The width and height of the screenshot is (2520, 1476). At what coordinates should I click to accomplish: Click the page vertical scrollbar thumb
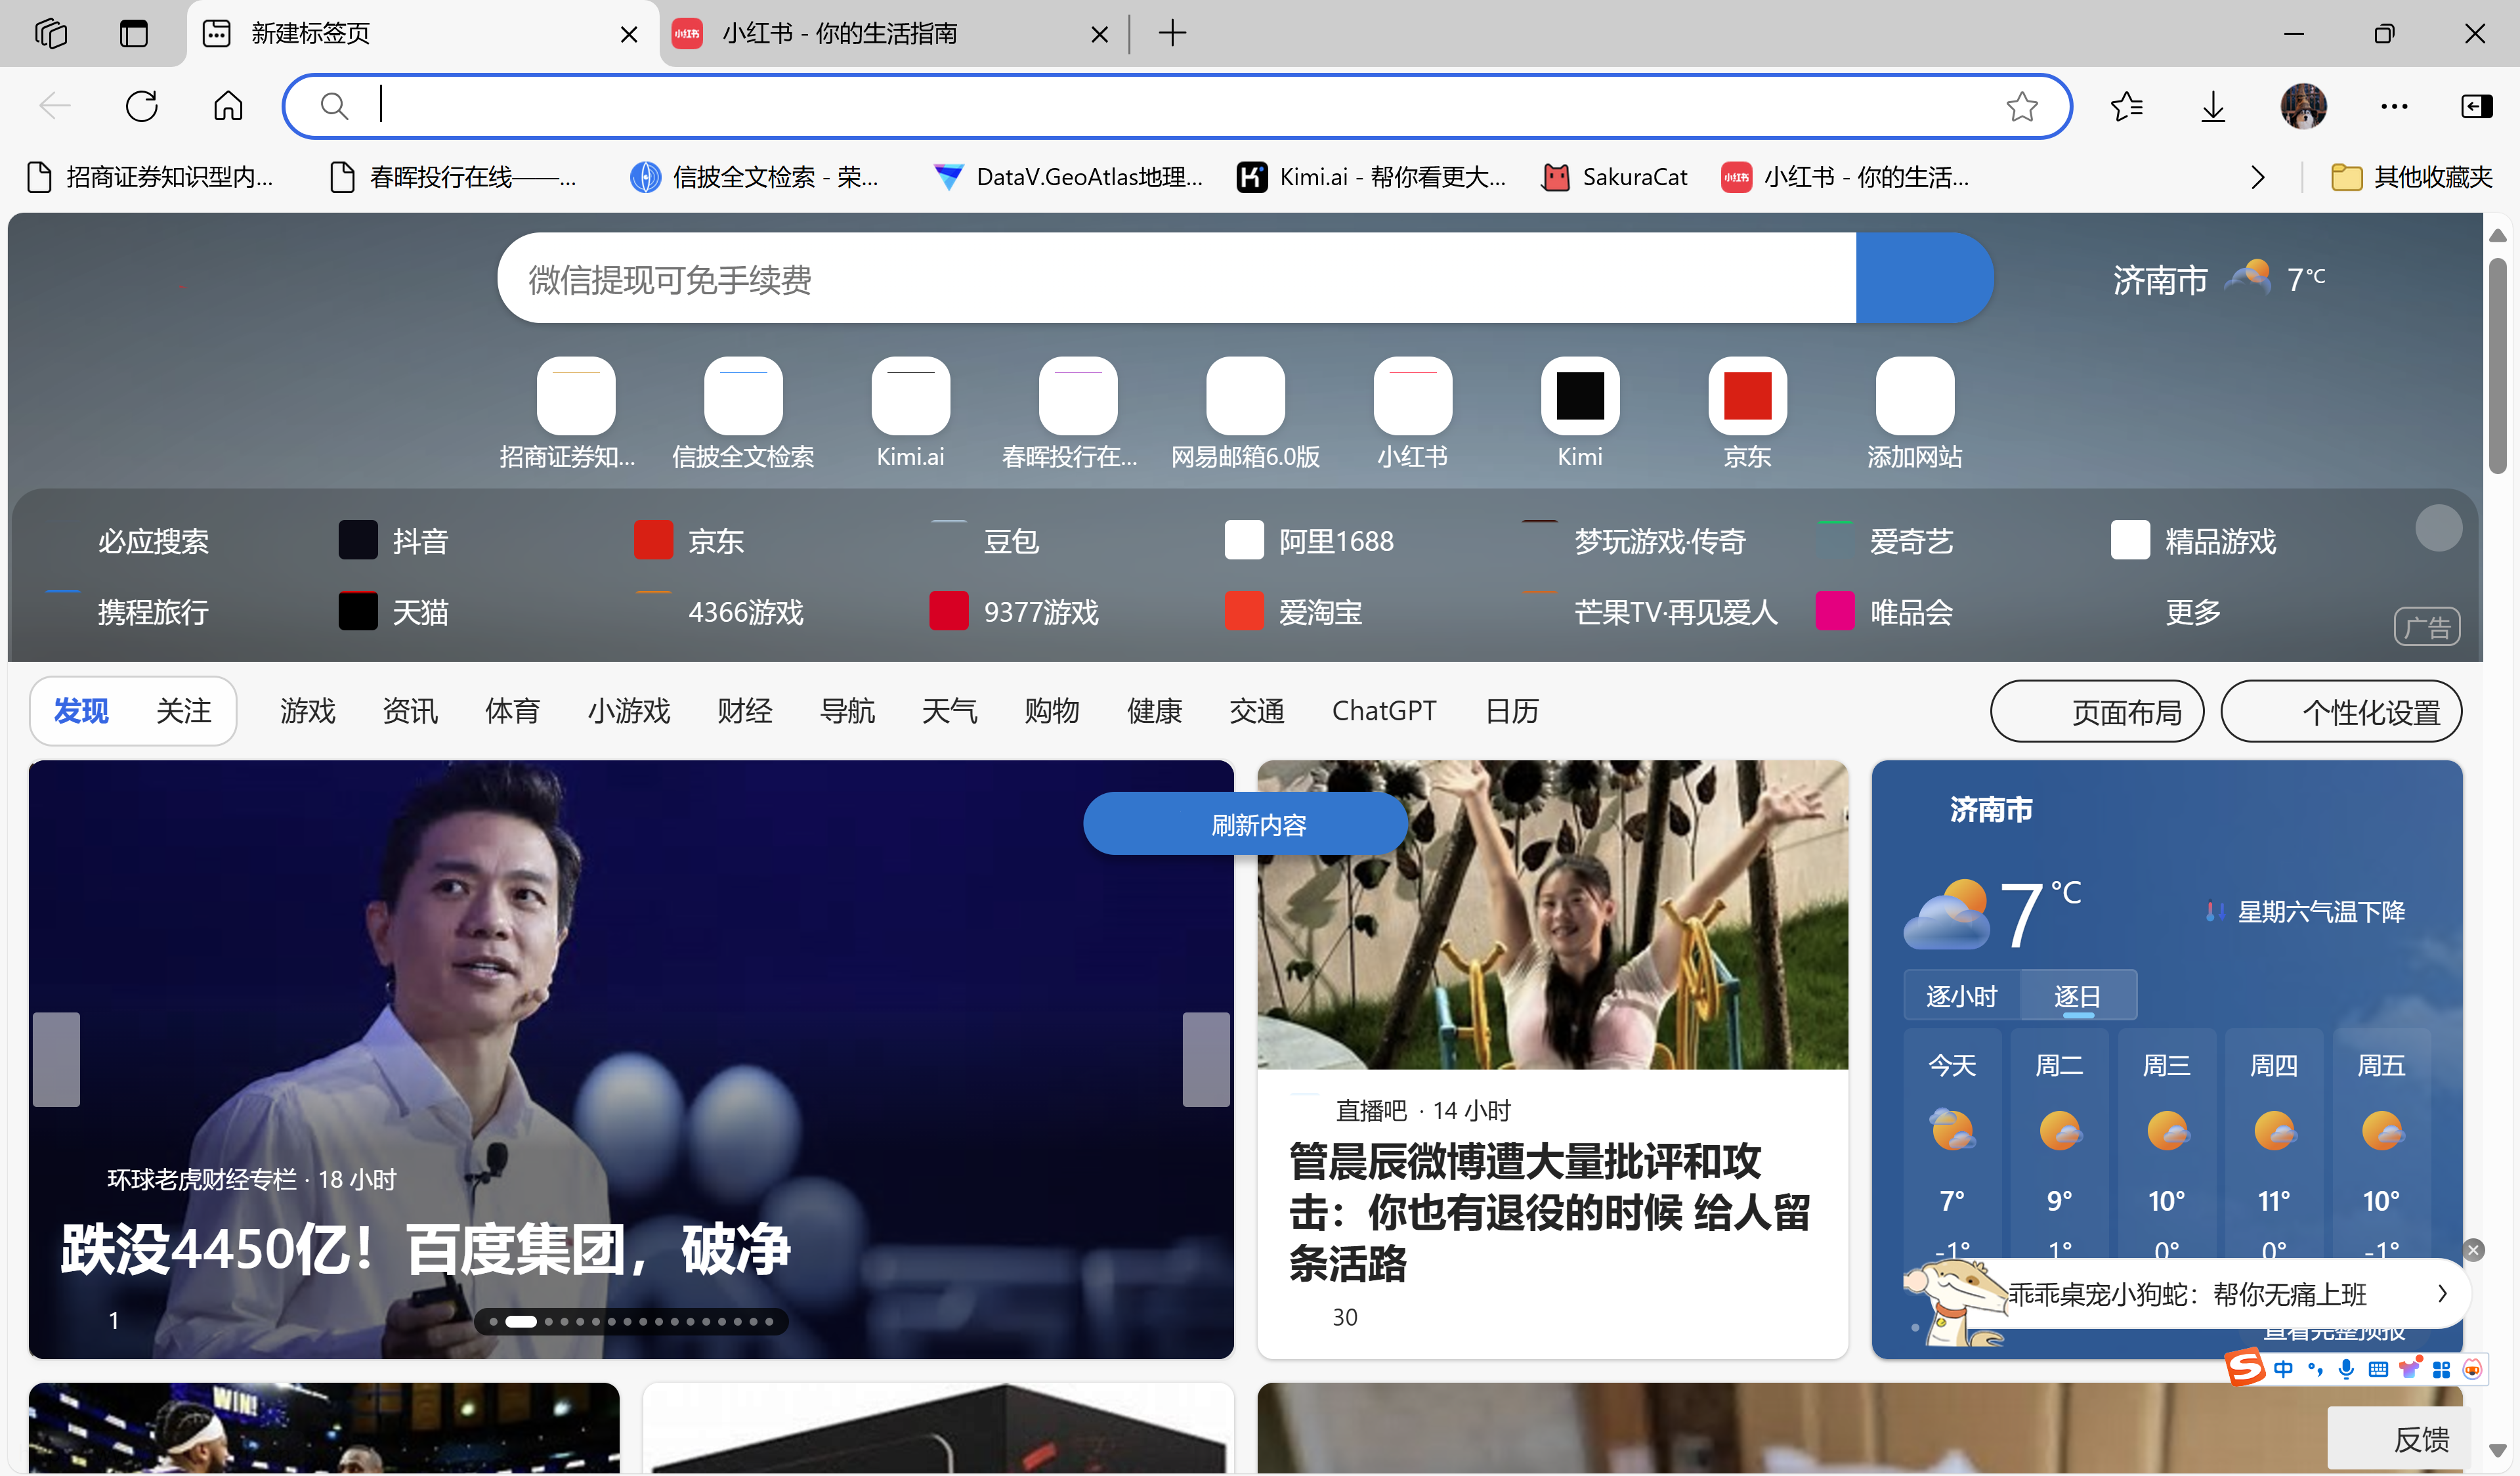coord(2497,365)
